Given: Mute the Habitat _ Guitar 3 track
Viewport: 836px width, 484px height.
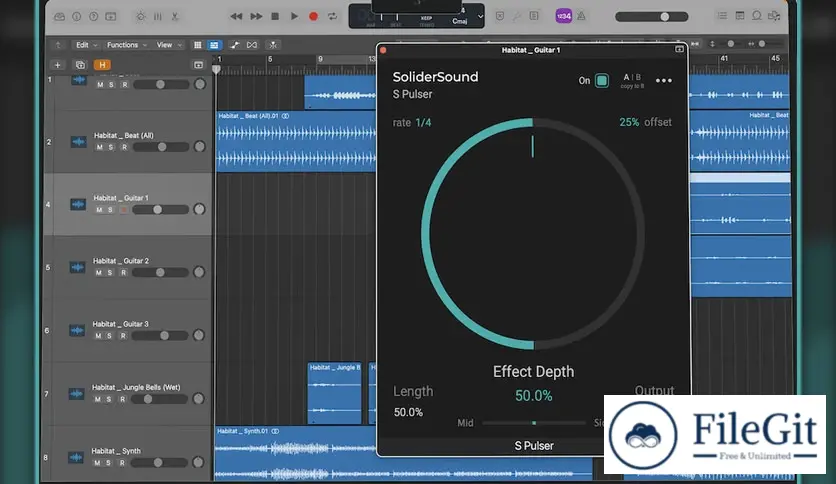Looking at the screenshot, I should [98, 336].
